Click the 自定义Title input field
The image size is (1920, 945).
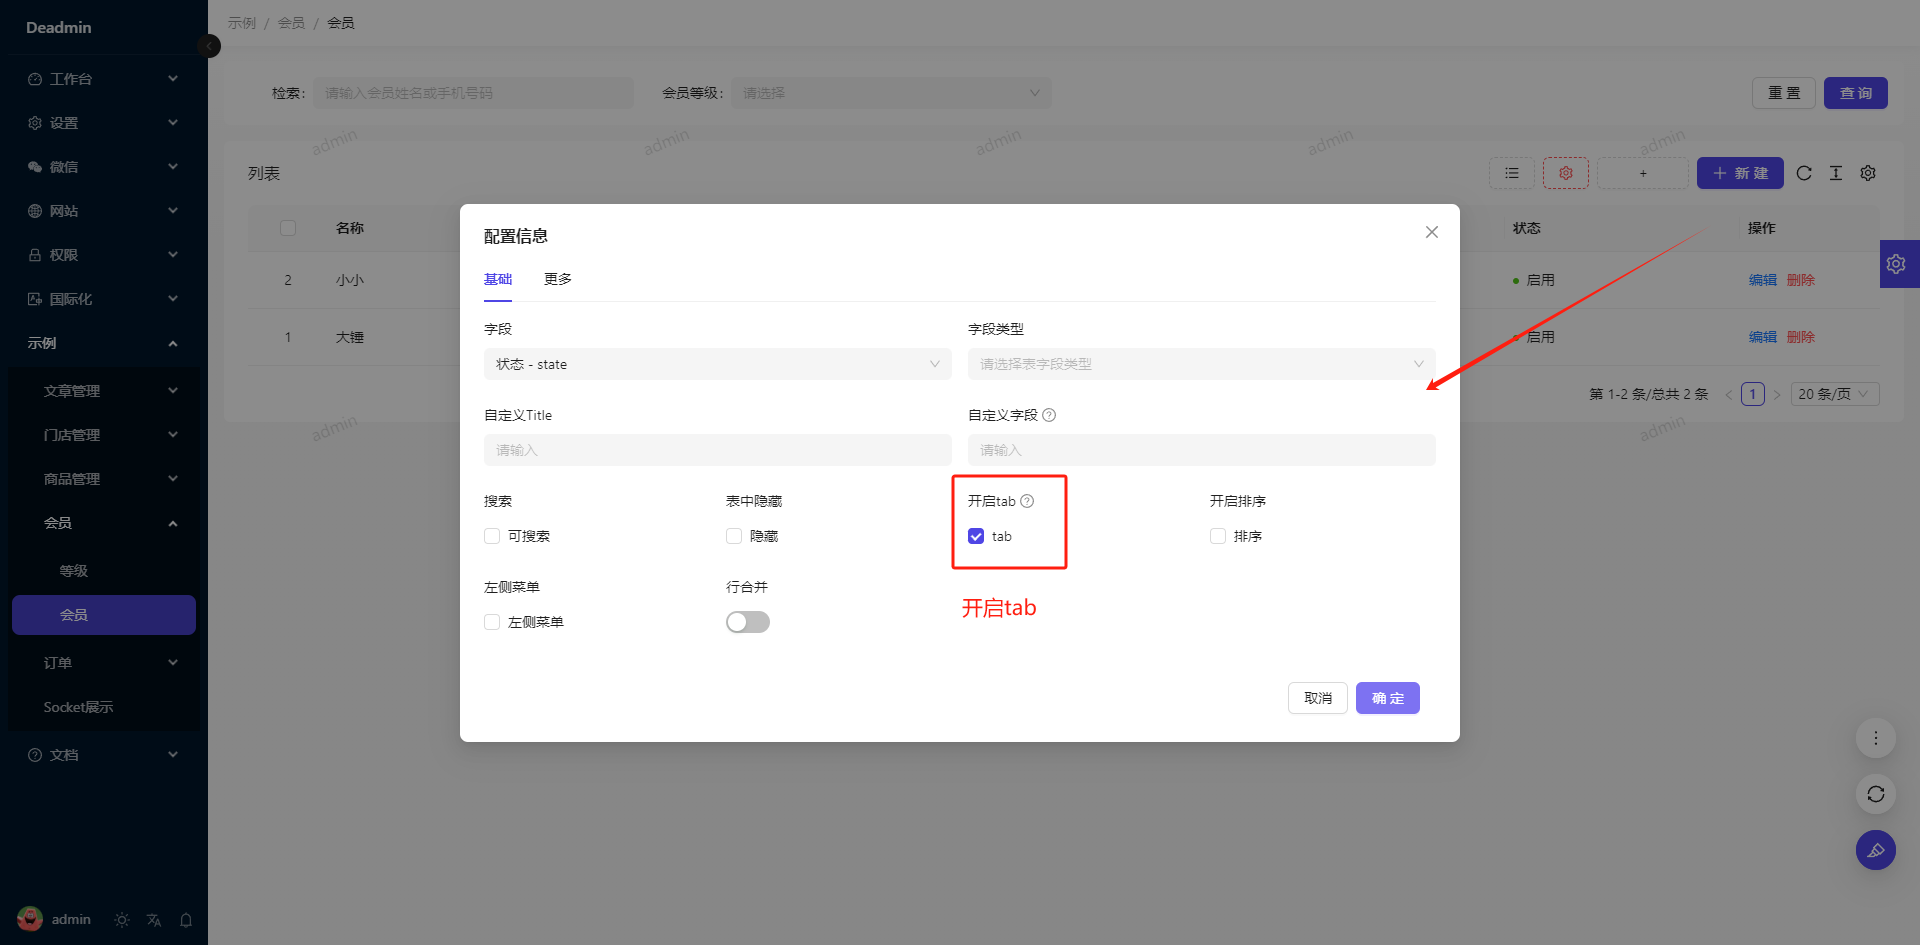717,450
